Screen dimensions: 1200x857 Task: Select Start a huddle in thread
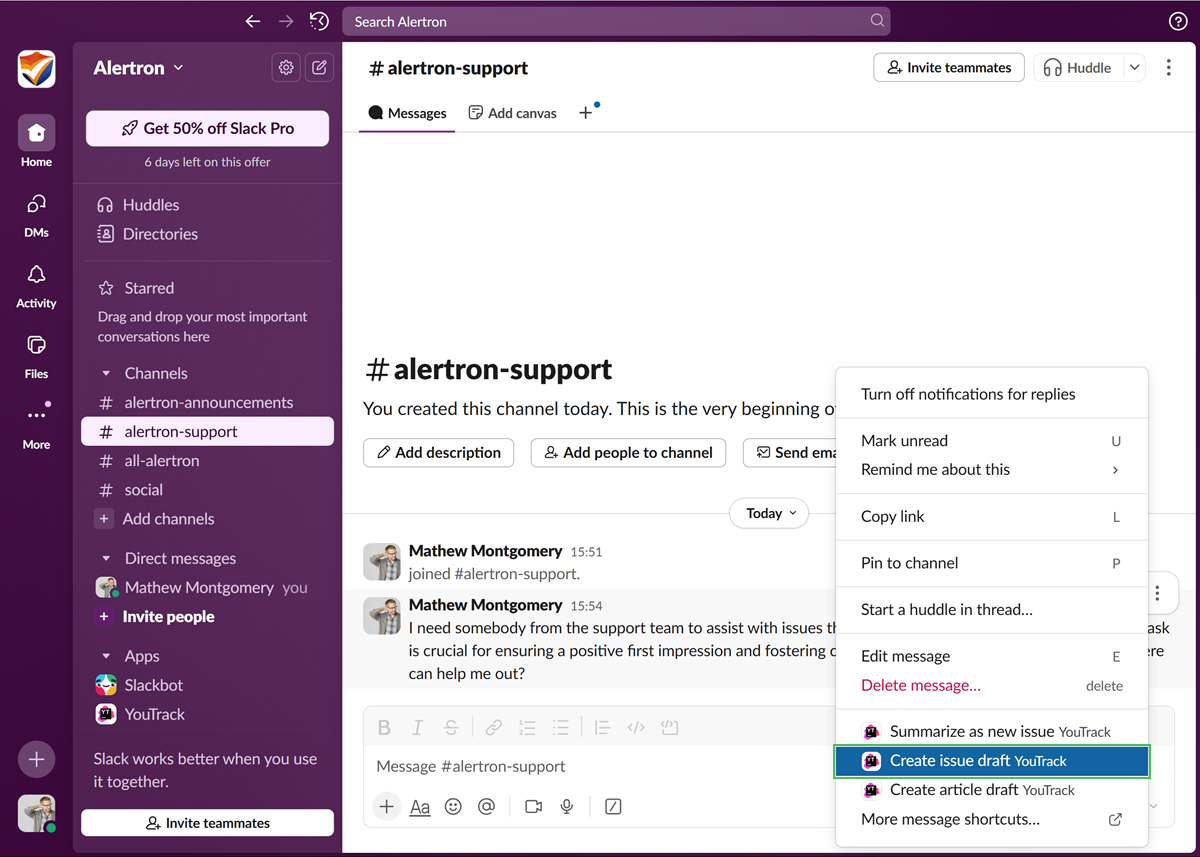991,609
